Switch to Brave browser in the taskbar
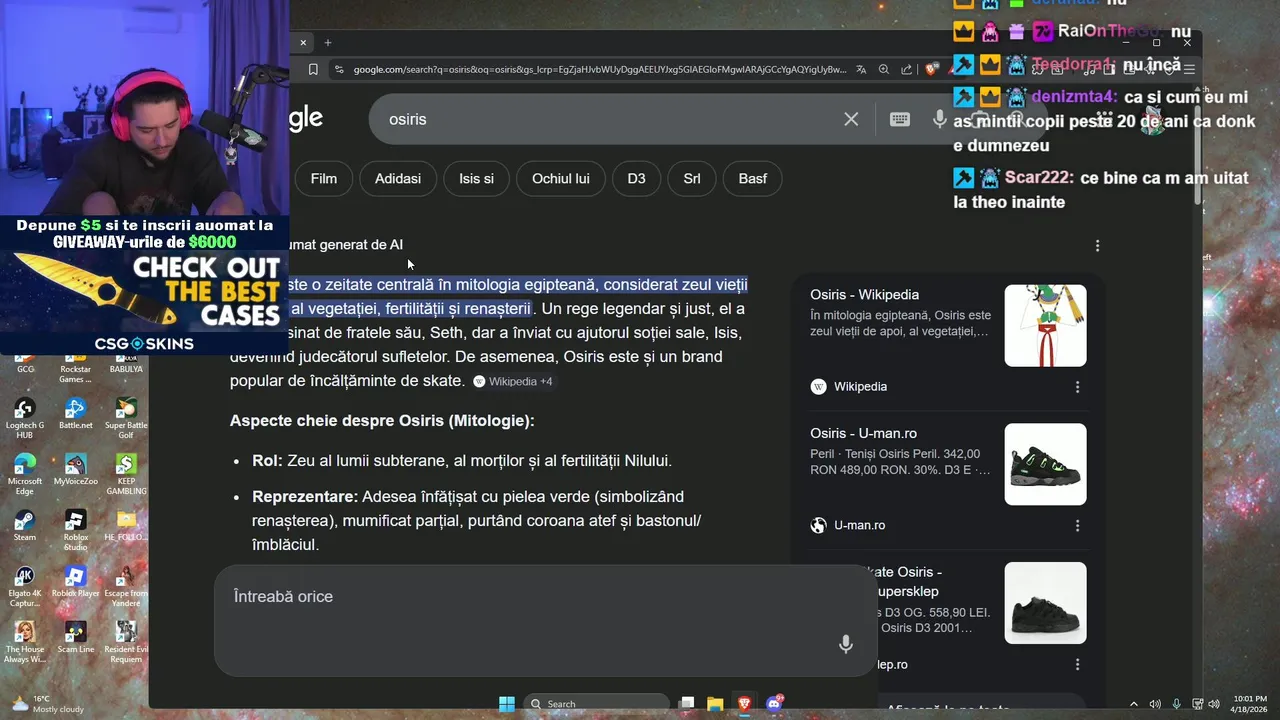The width and height of the screenshot is (1280, 720). pos(744,703)
